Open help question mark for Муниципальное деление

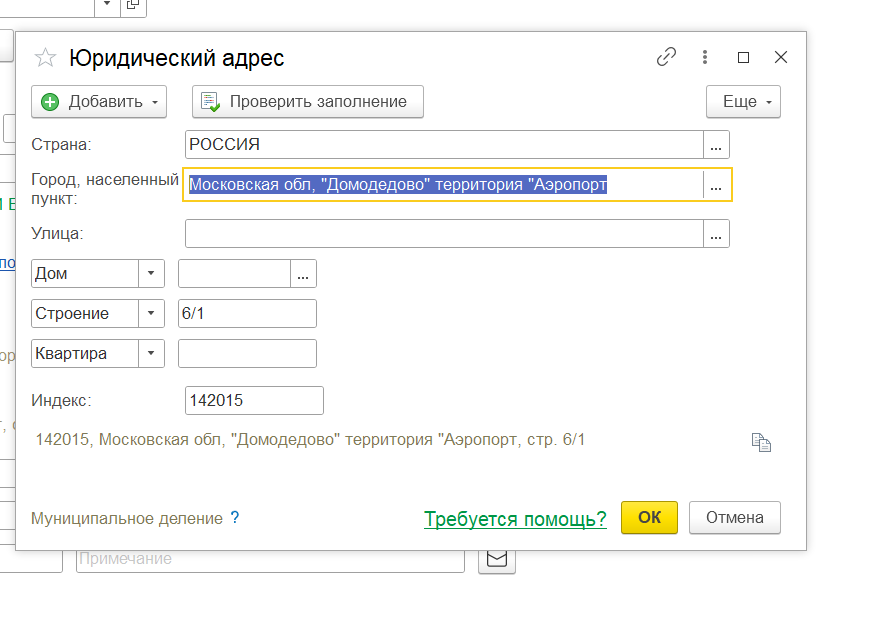click(x=235, y=517)
